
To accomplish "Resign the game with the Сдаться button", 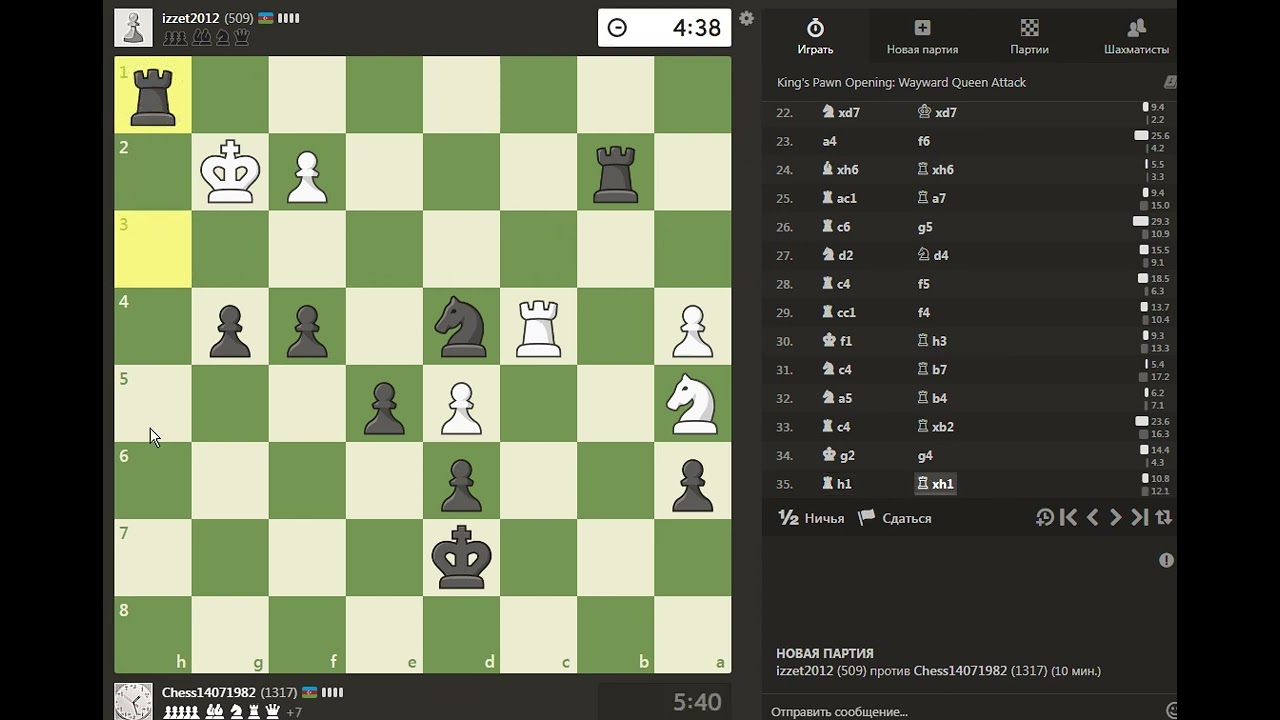I will pyautogui.click(x=895, y=518).
